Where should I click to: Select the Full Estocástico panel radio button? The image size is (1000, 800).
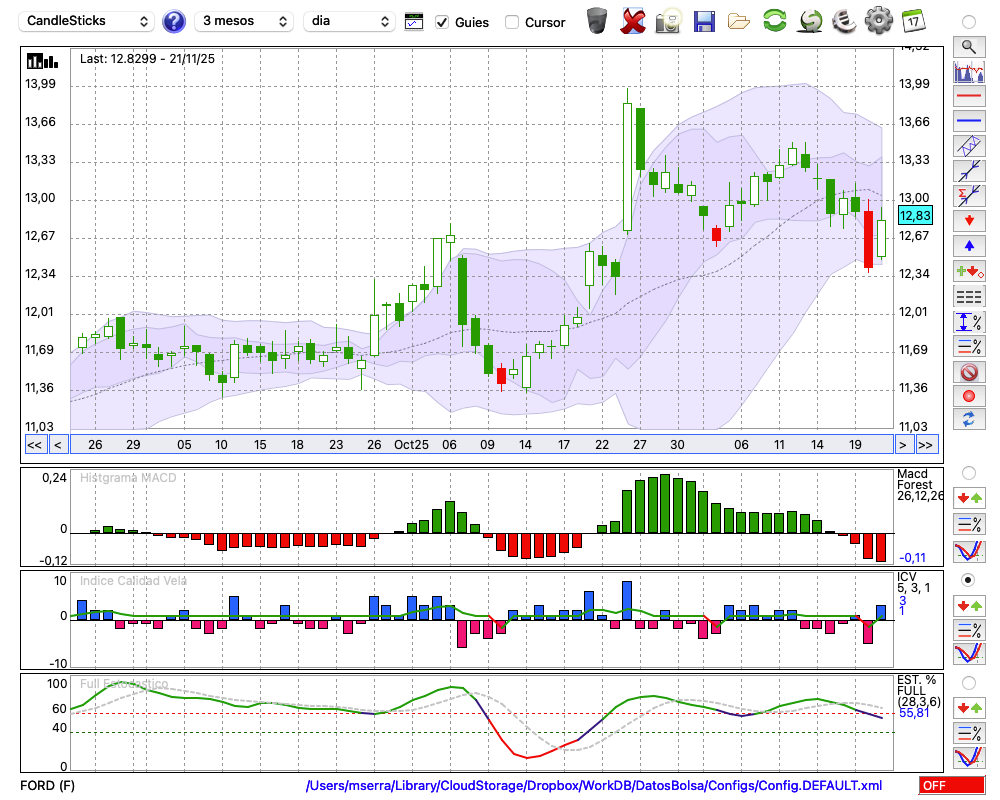tap(968, 683)
